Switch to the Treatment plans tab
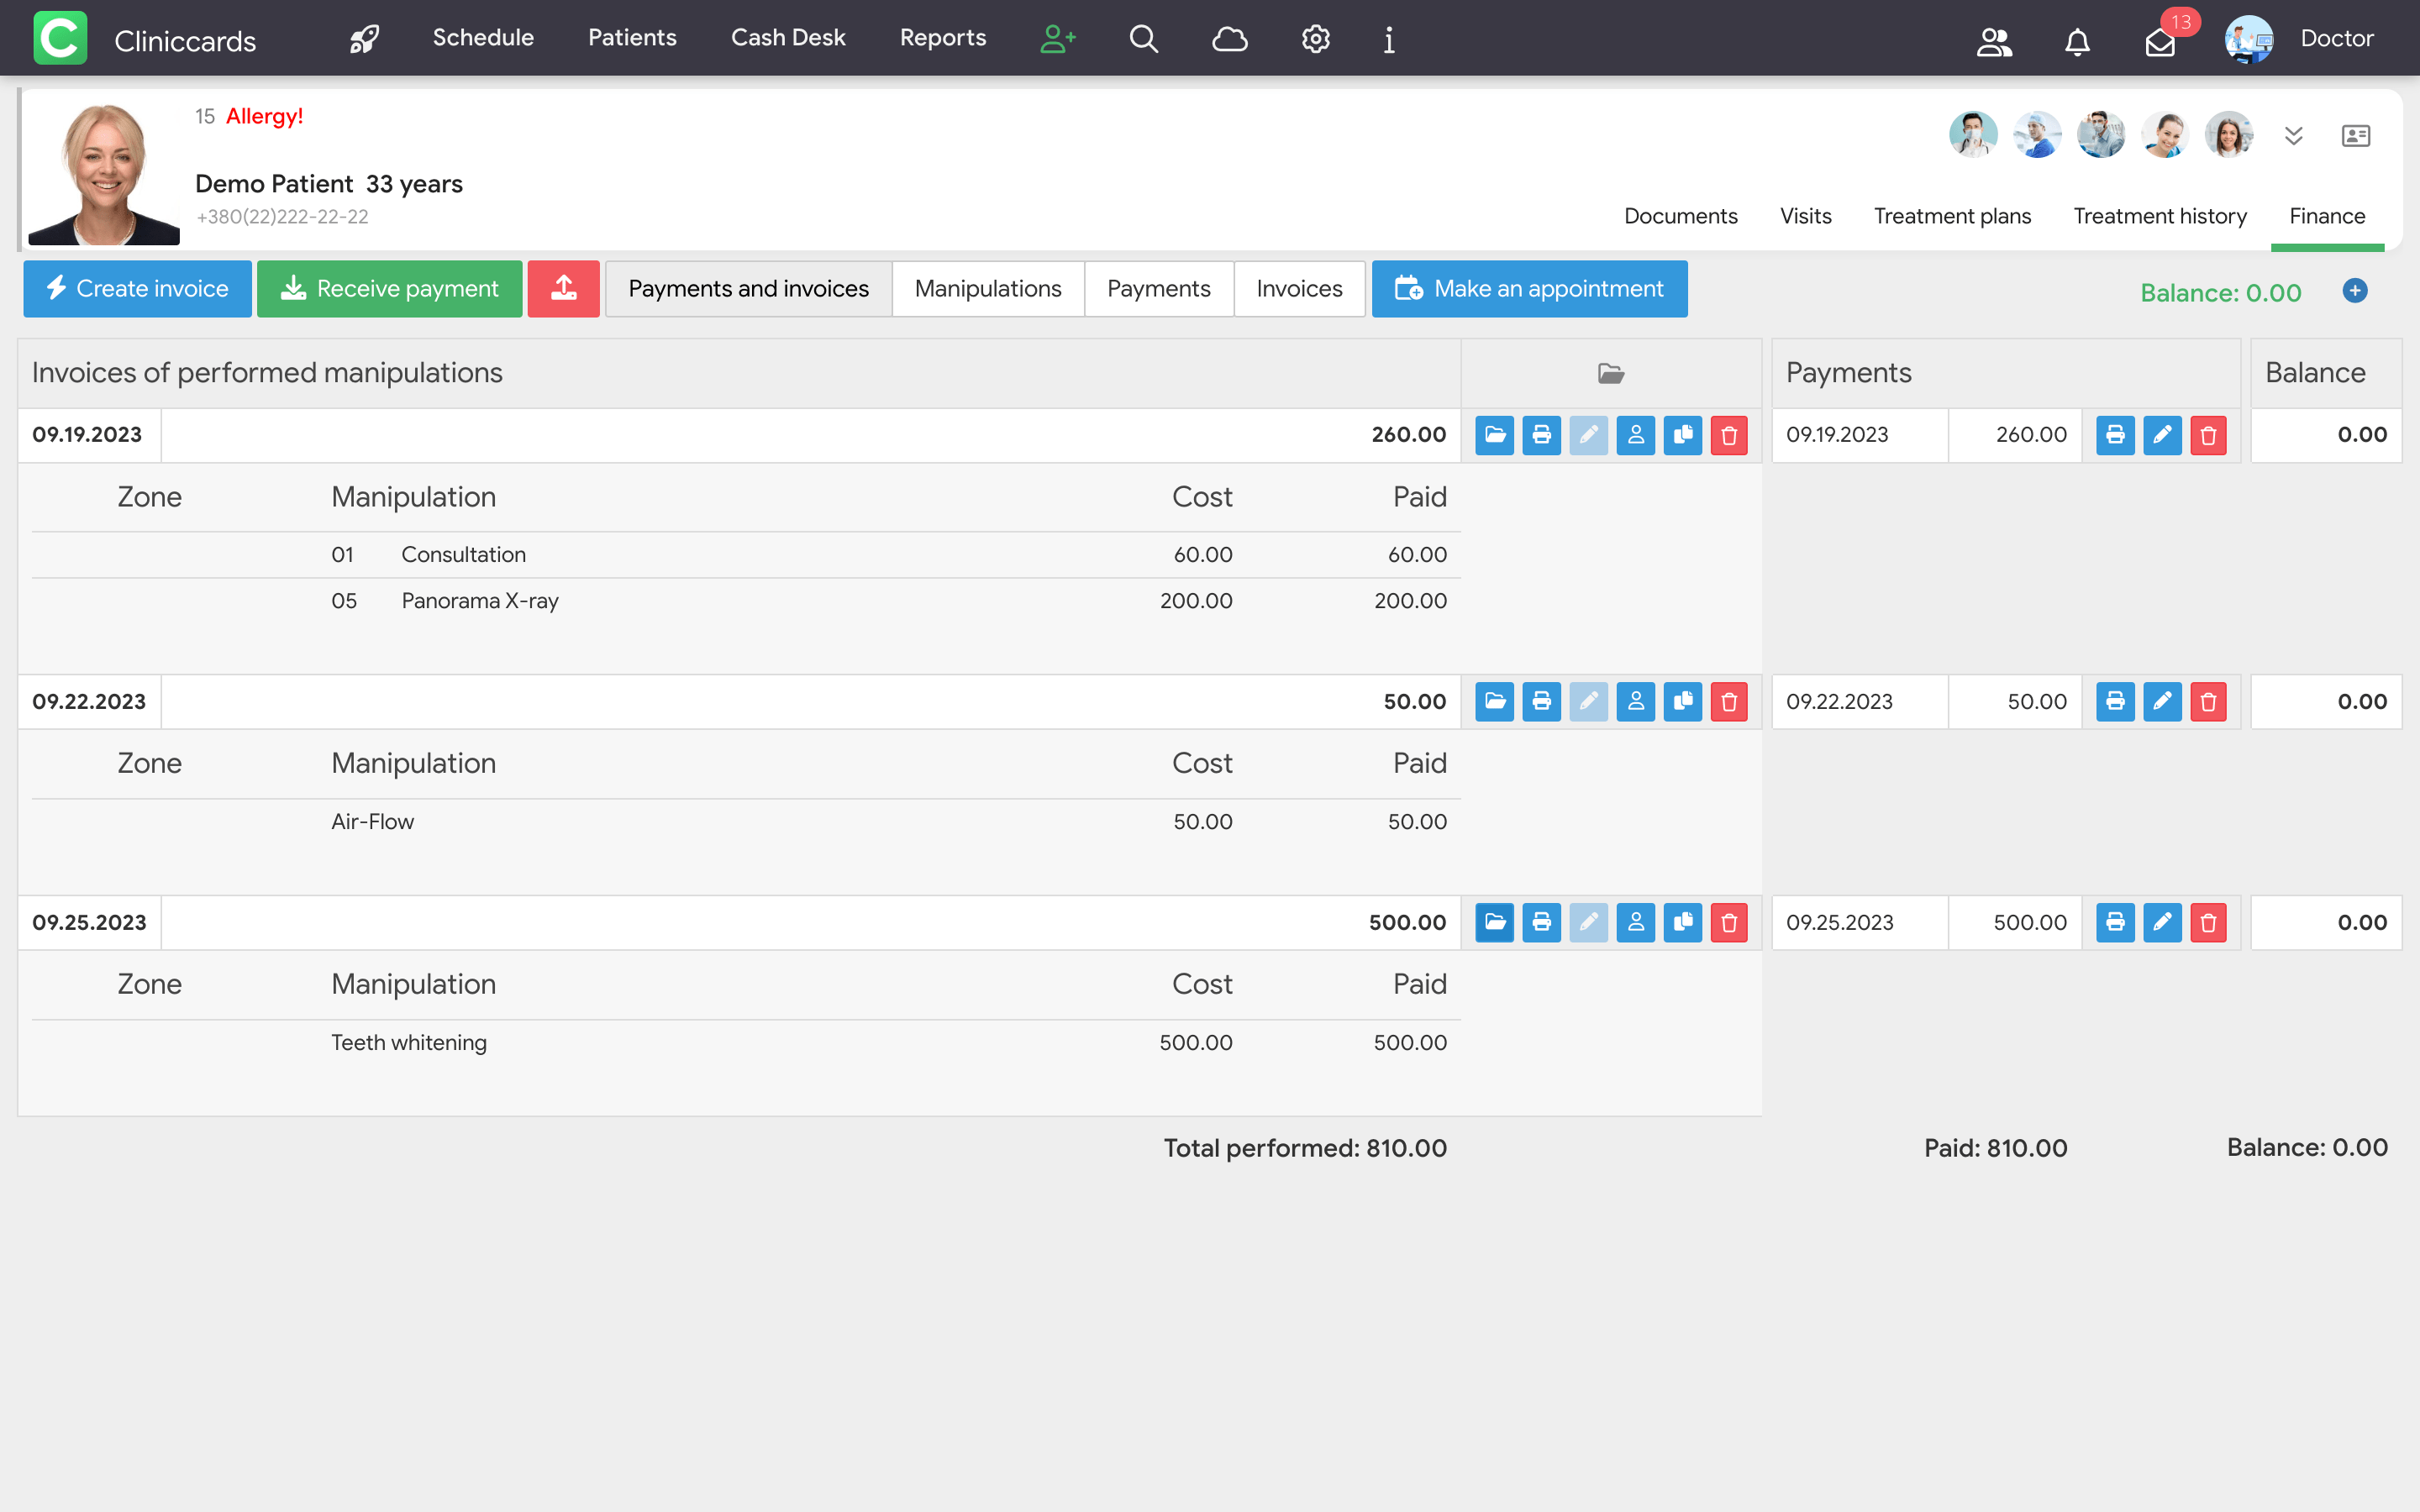 (1951, 216)
